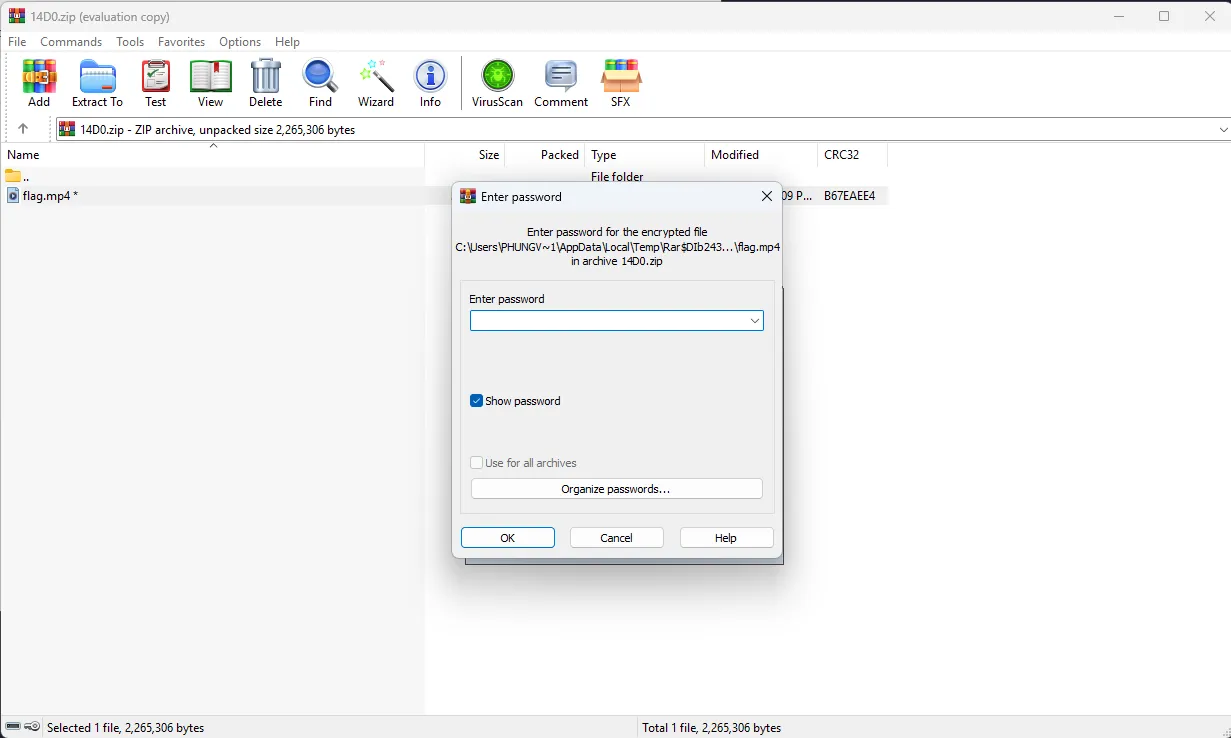Click the up one level arrow
Screen dimensions: 1231x738
[23, 129]
